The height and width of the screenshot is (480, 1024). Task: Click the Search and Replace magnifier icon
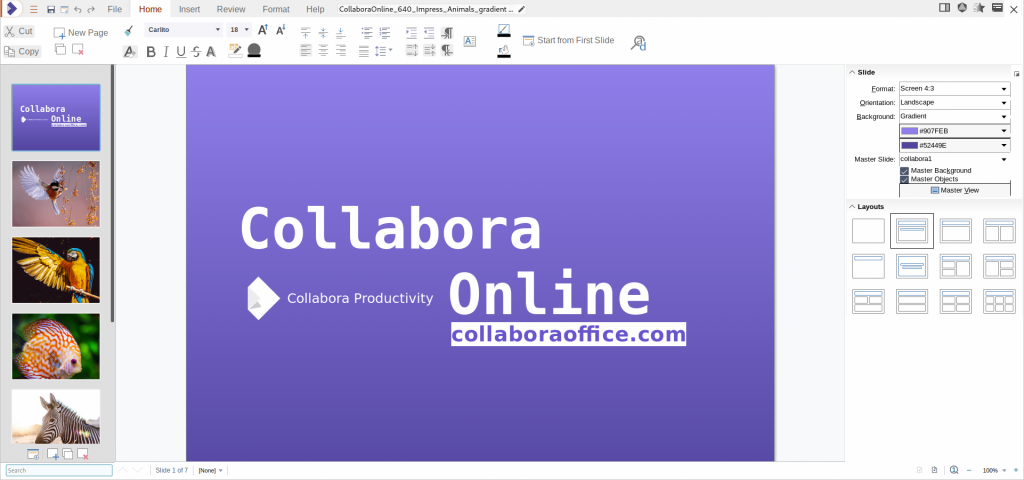tap(638, 43)
